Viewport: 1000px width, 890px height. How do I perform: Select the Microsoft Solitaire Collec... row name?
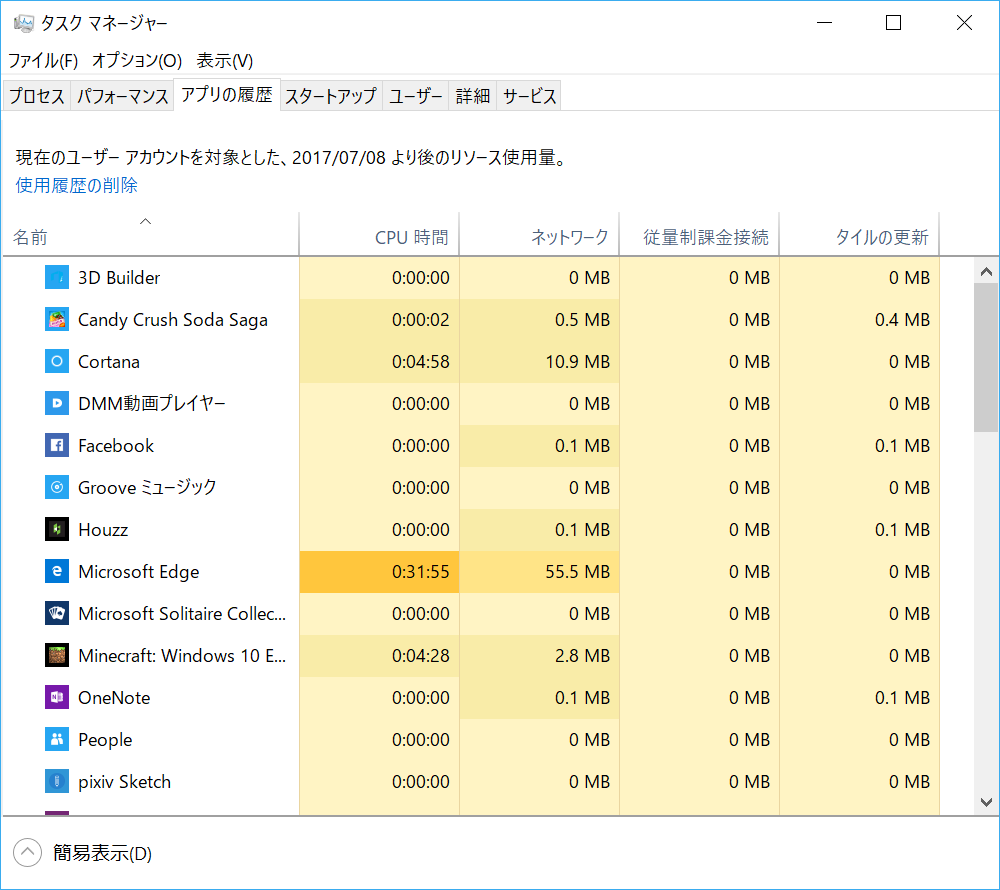(182, 614)
